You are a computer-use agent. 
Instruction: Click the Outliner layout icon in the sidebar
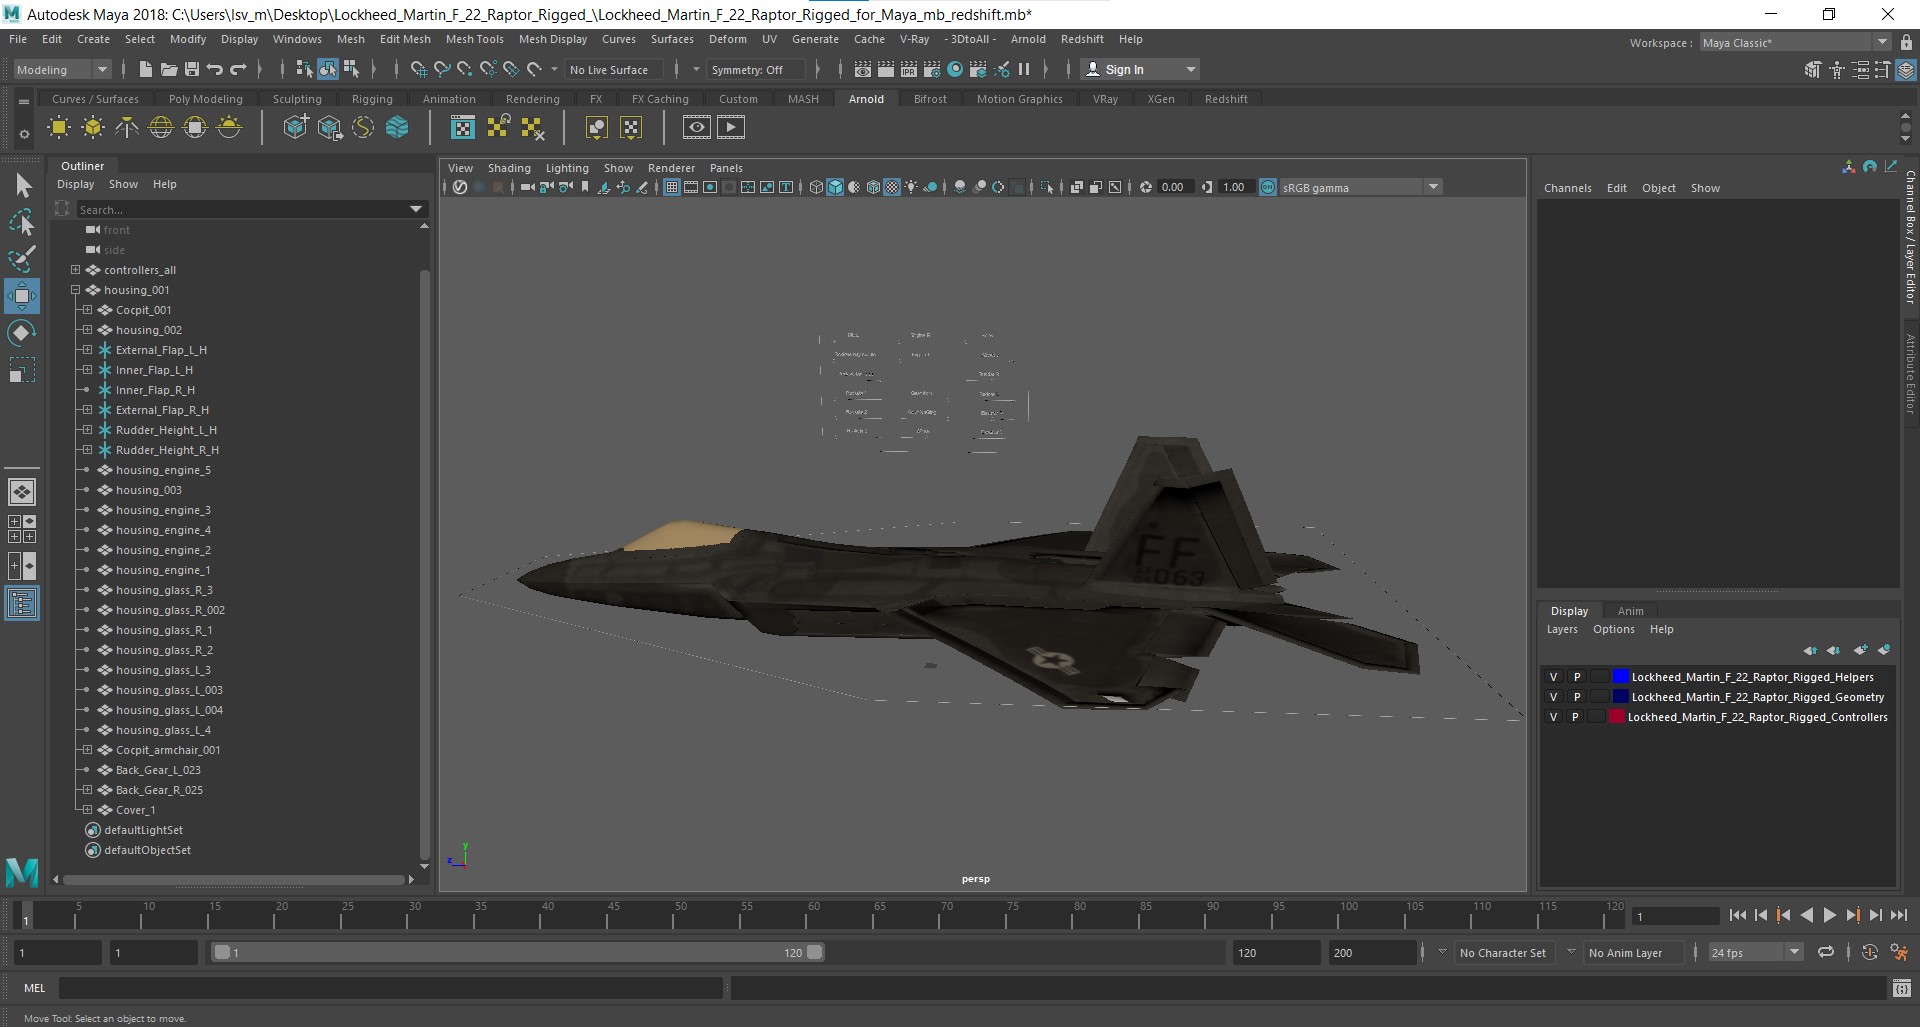pyautogui.click(x=21, y=603)
